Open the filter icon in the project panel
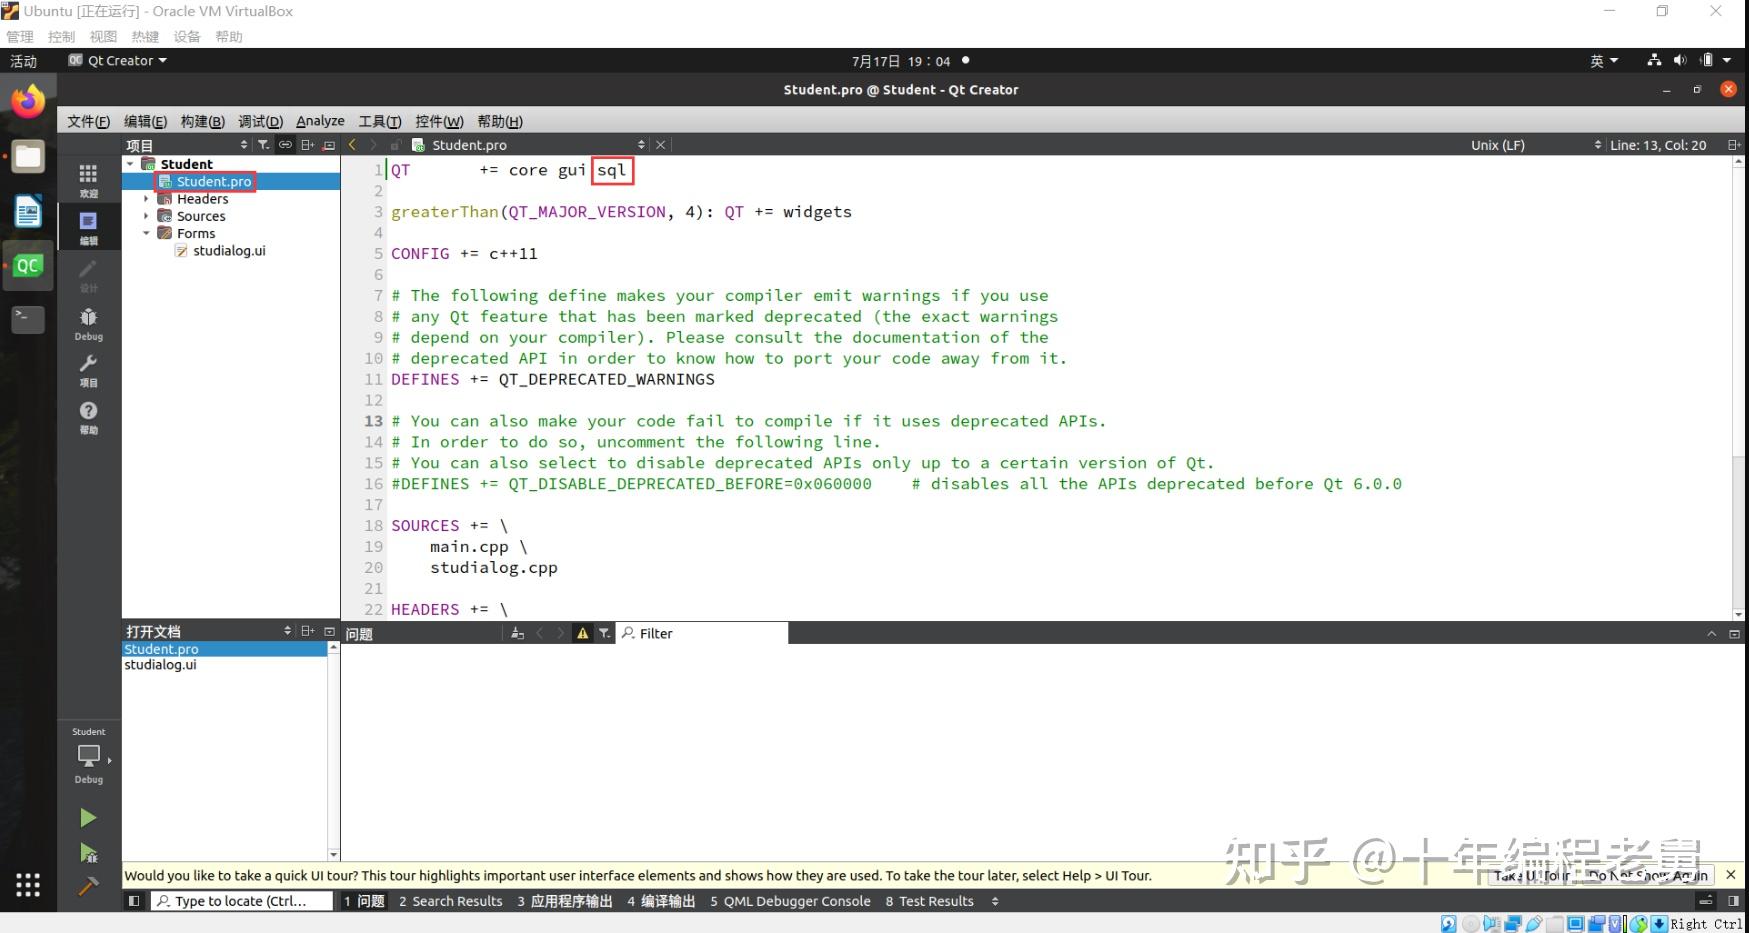Screen dimensions: 1749x933 point(263,144)
